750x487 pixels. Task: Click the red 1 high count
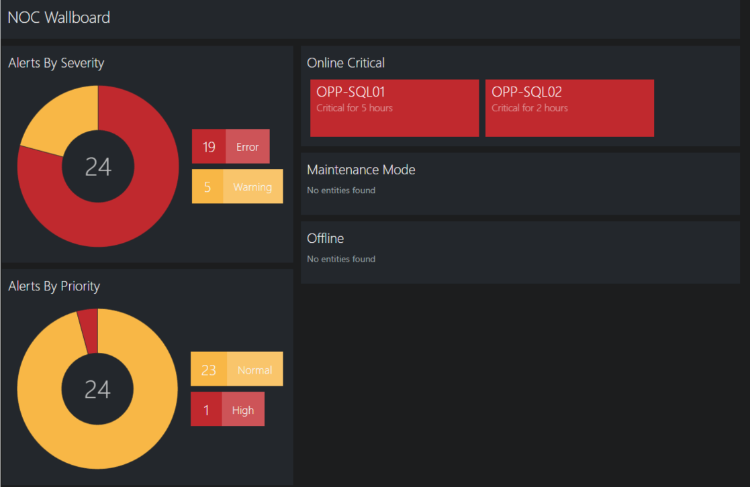(206, 409)
